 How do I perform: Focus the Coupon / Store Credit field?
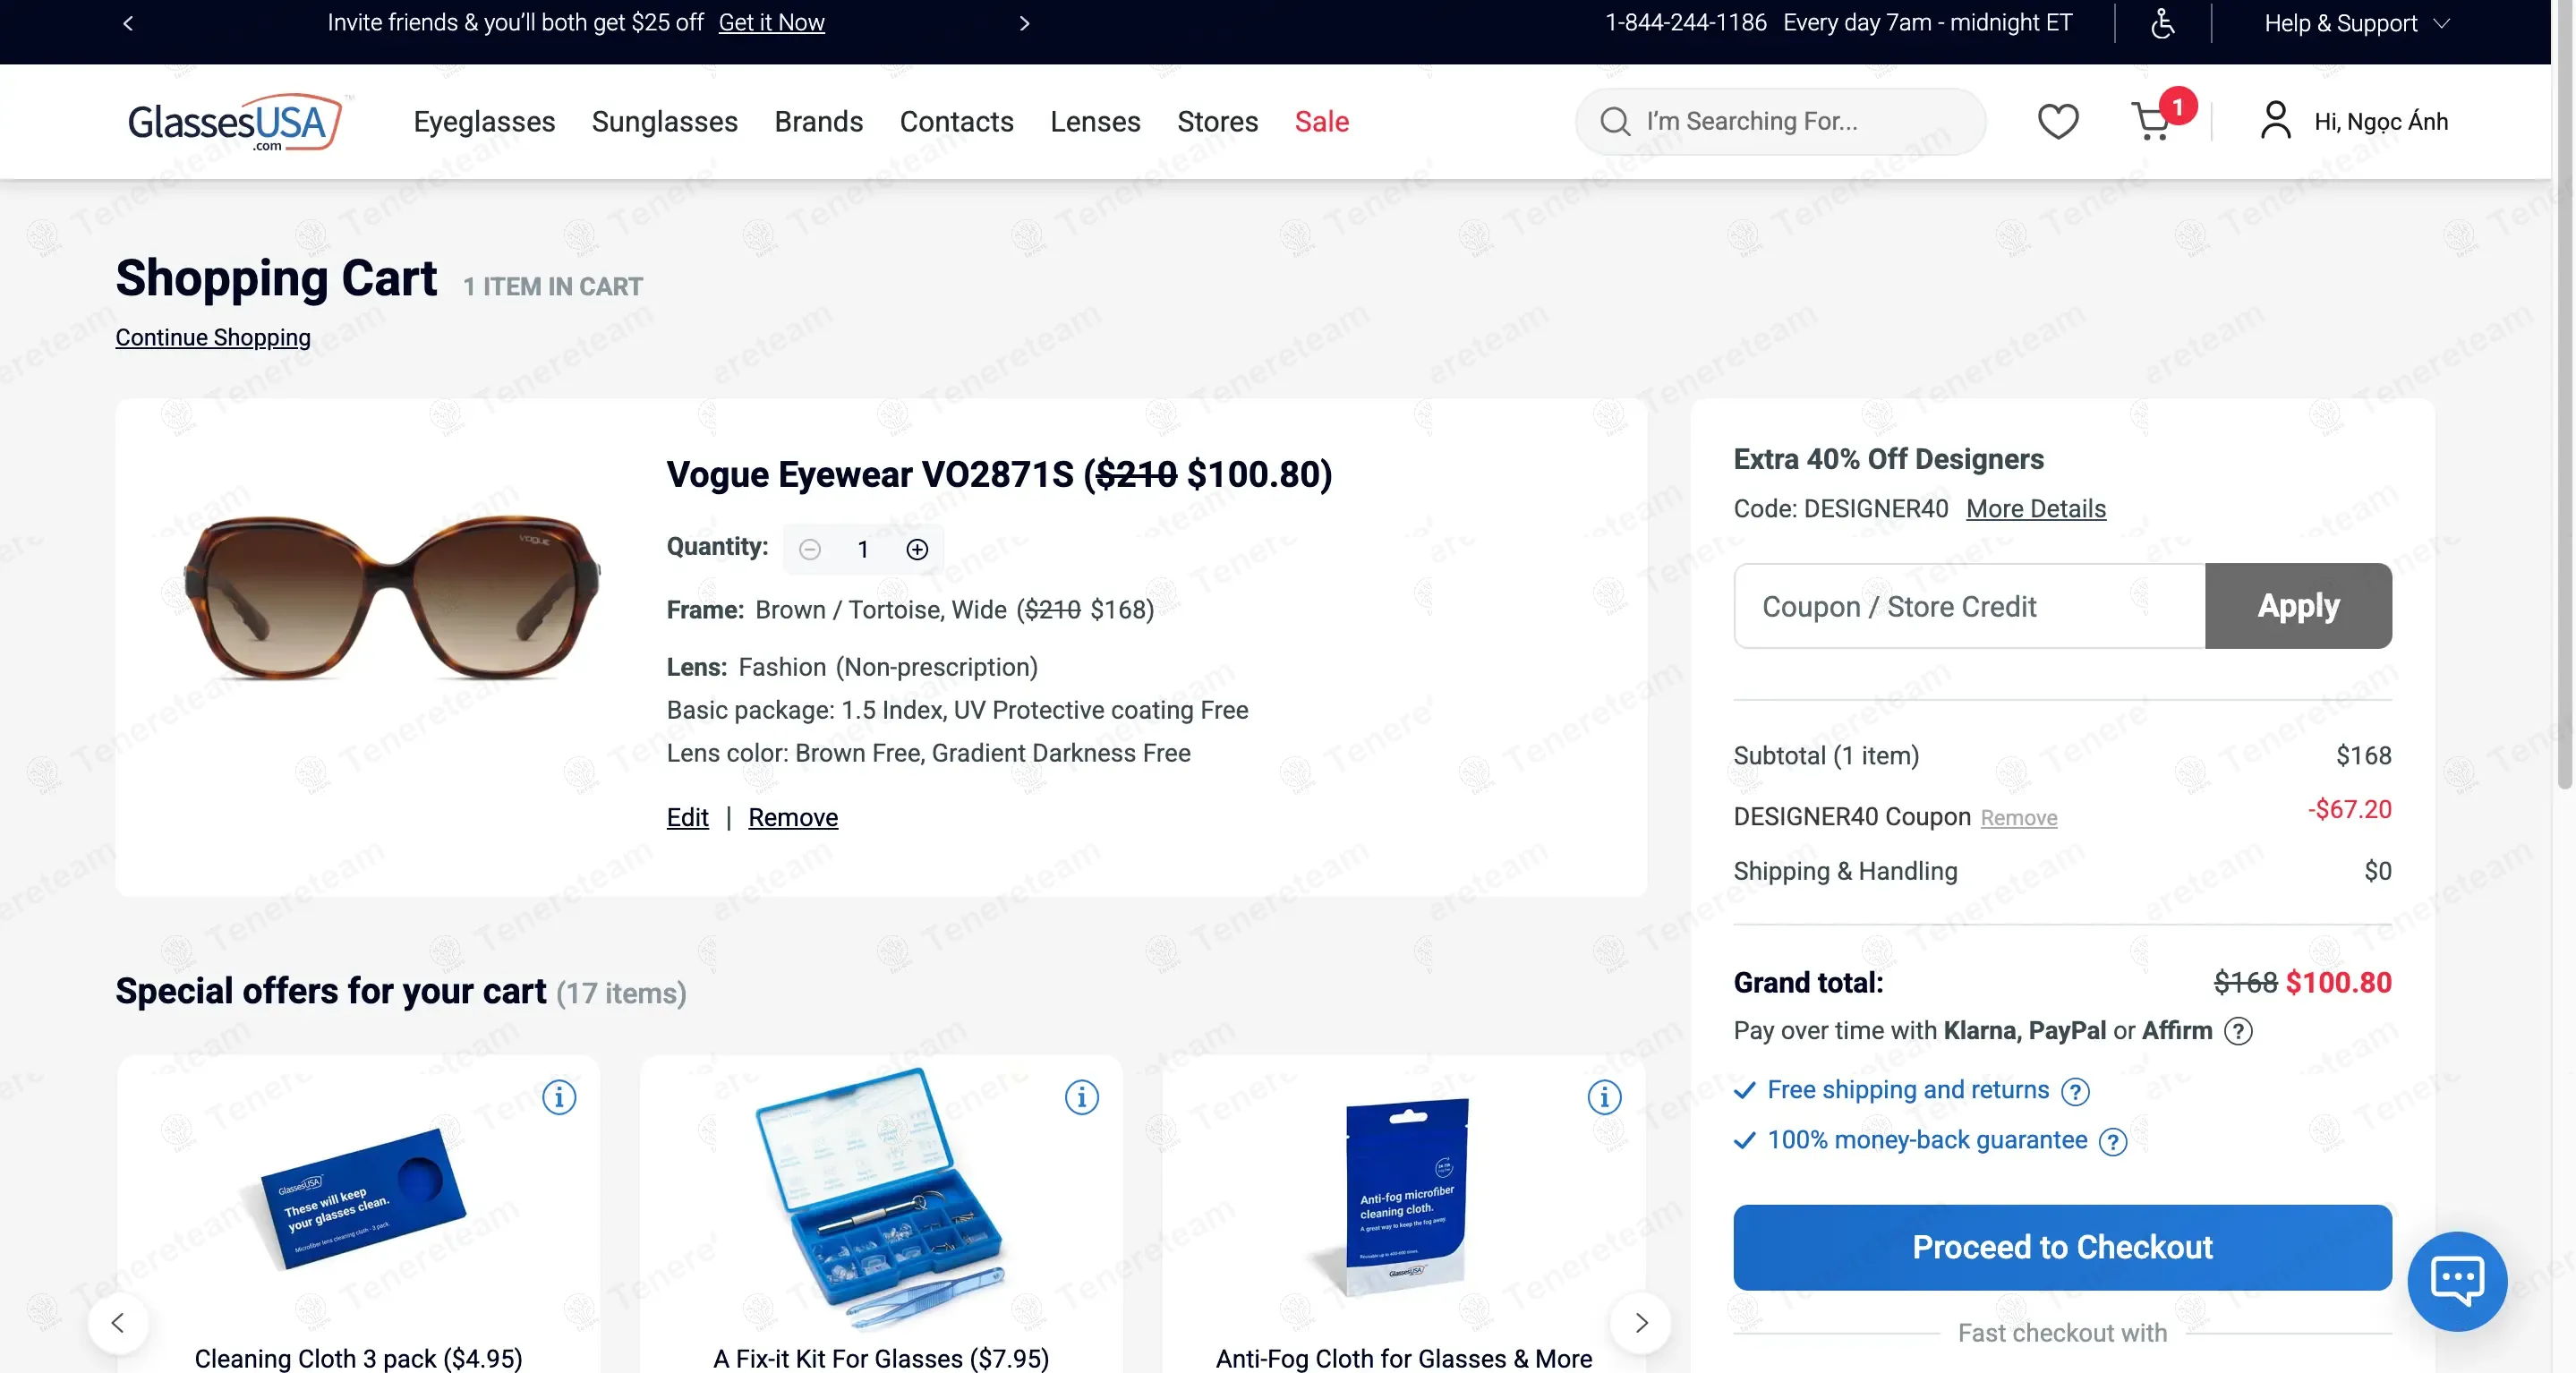coord(1968,606)
